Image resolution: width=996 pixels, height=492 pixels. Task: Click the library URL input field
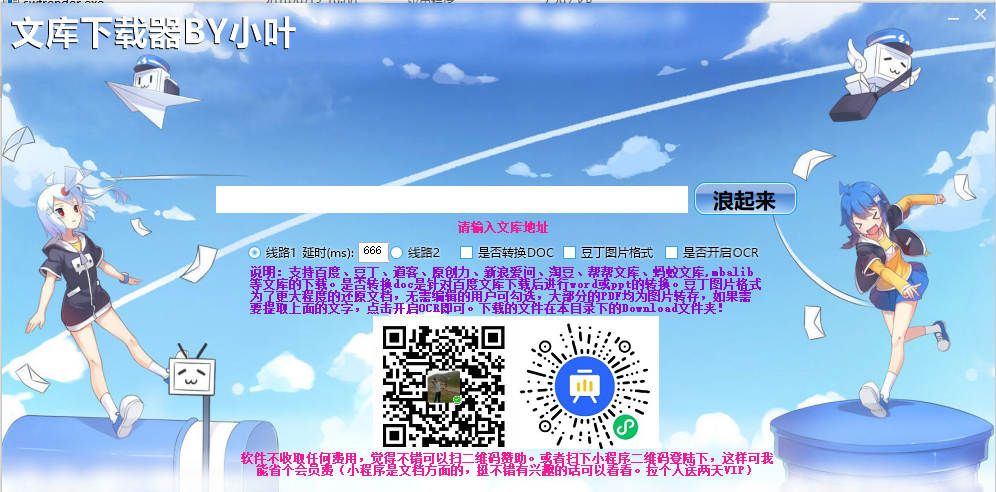[452, 199]
